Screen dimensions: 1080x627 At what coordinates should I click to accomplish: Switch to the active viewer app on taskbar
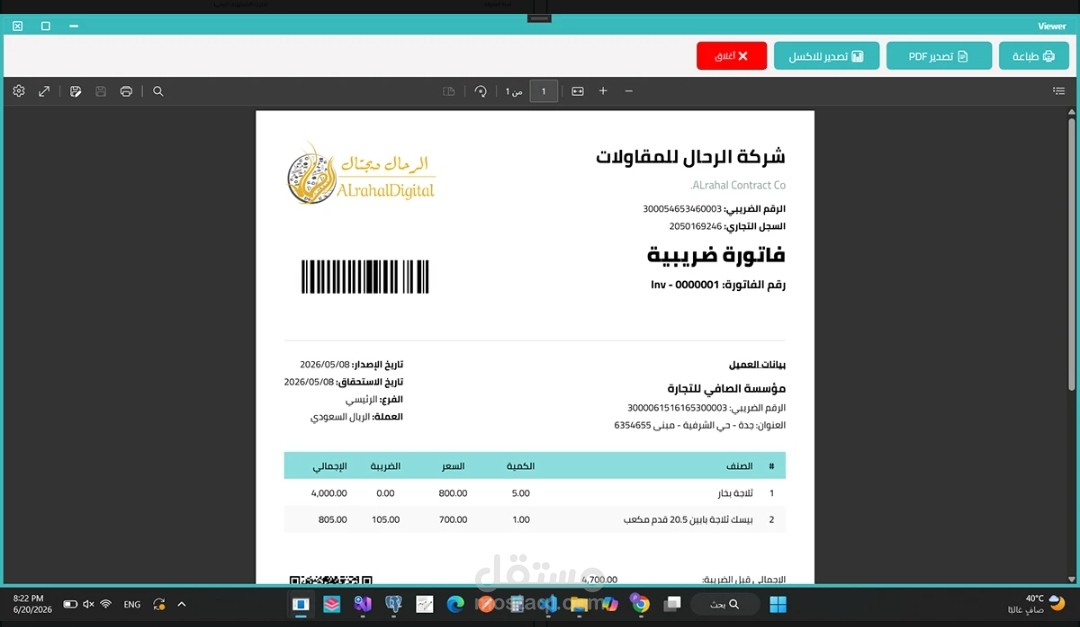pos(301,604)
